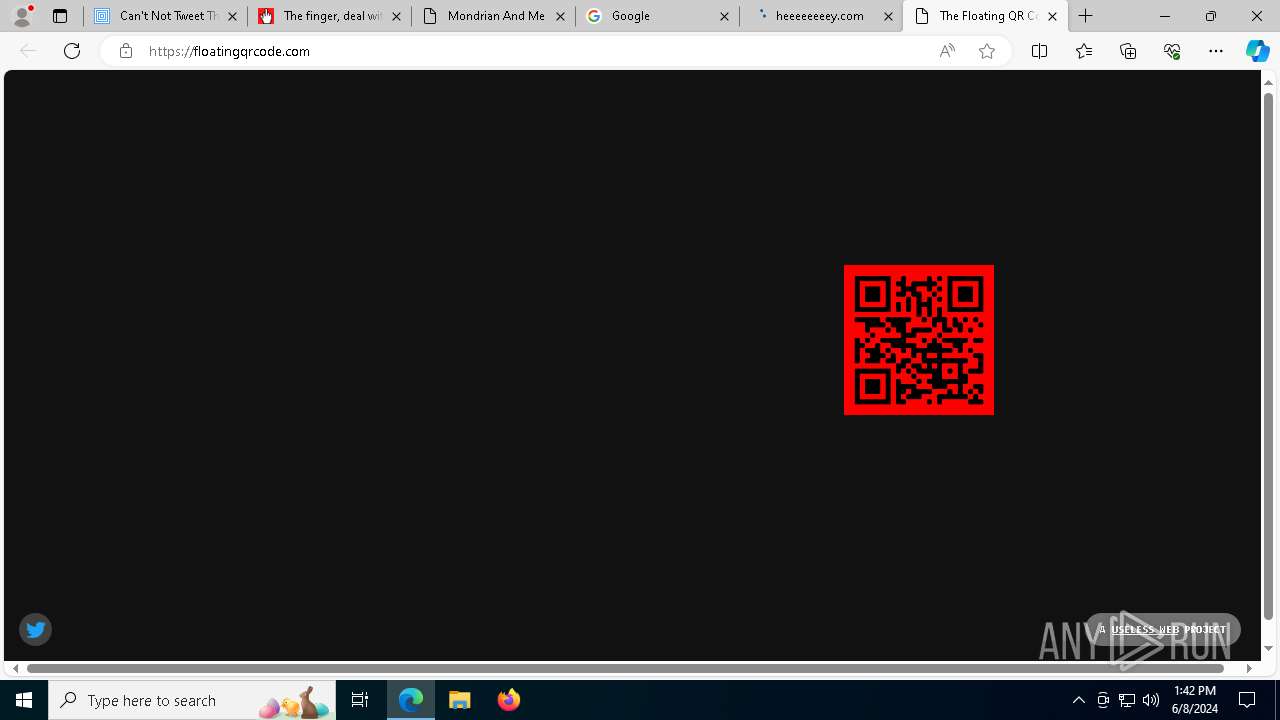
Task: Open Settings and more menu
Action: click(x=1216, y=51)
